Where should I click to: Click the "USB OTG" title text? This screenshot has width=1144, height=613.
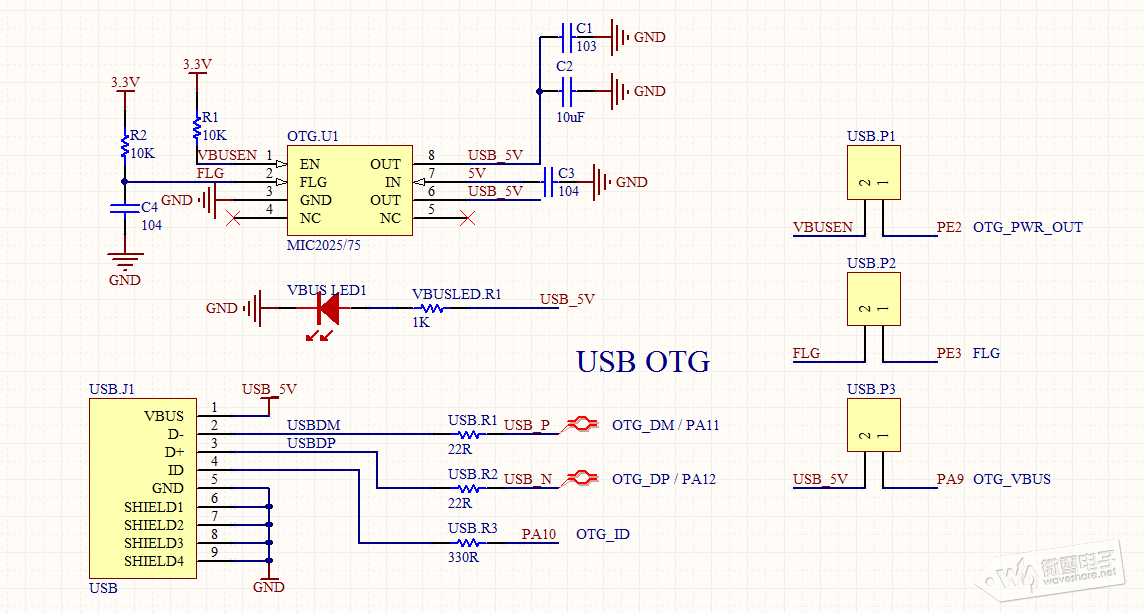click(643, 362)
